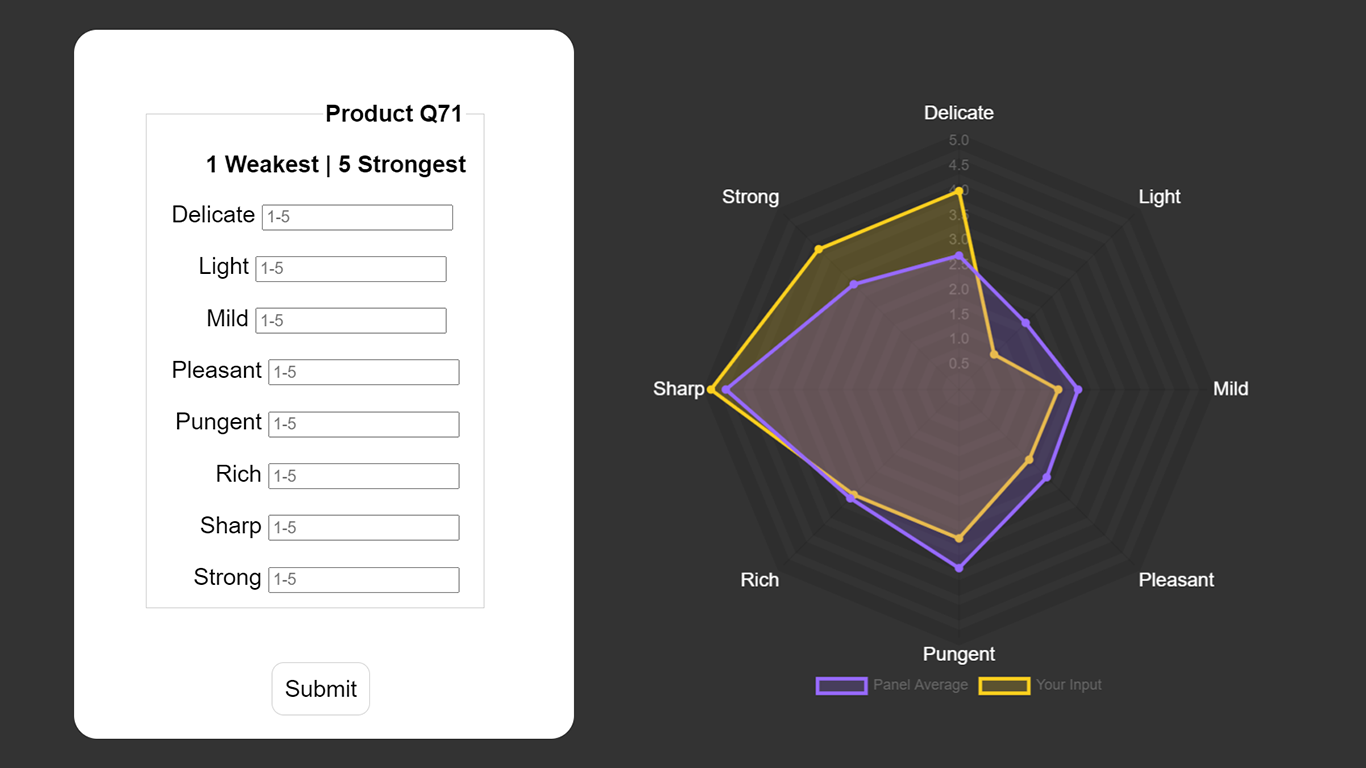Click the Pungent rating input field
Viewport: 1366px width, 768px height.
click(x=363, y=424)
